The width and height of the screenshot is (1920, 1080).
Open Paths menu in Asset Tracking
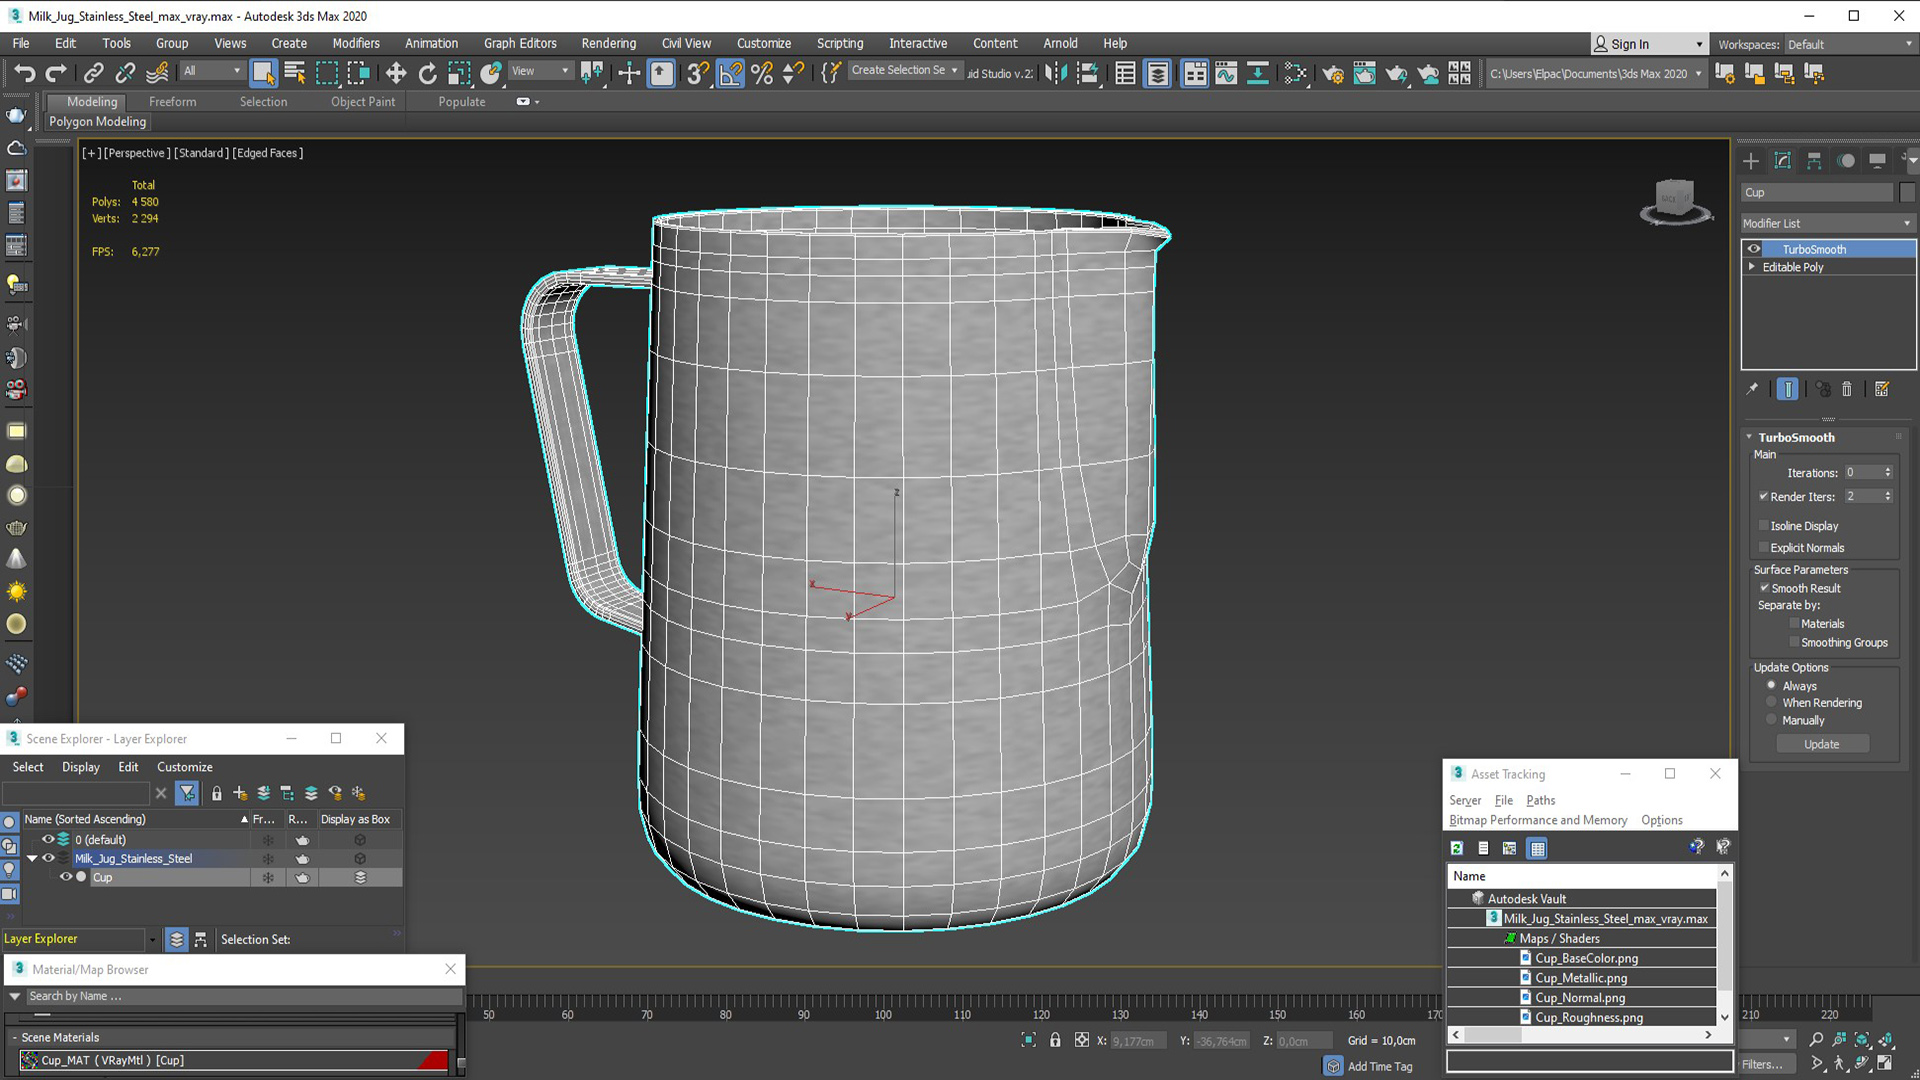[1540, 800]
